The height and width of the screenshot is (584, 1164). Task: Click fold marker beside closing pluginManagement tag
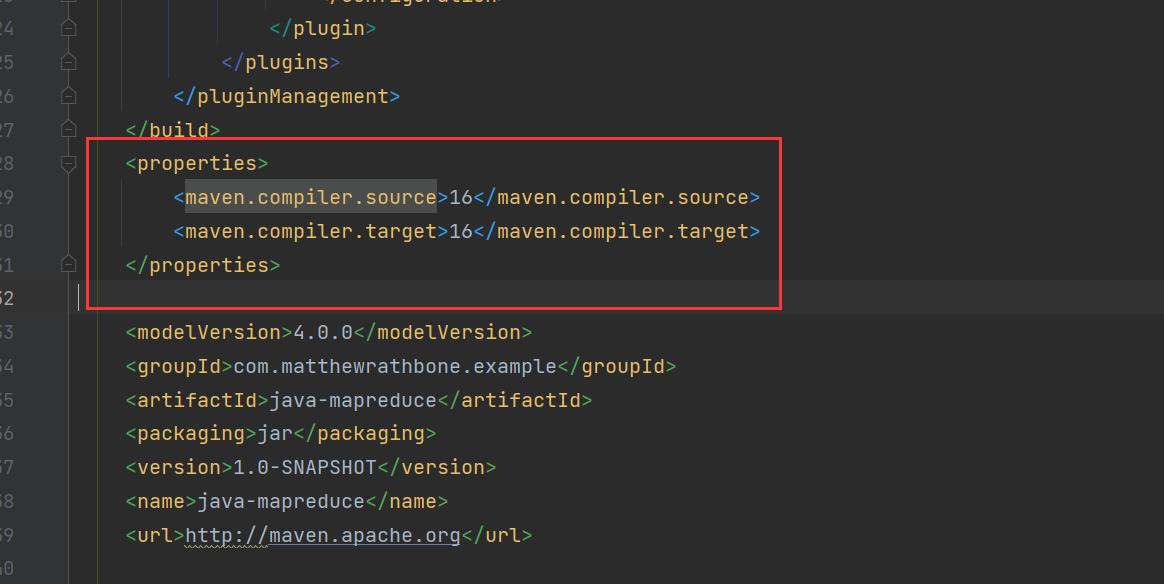tap(68, 96)
